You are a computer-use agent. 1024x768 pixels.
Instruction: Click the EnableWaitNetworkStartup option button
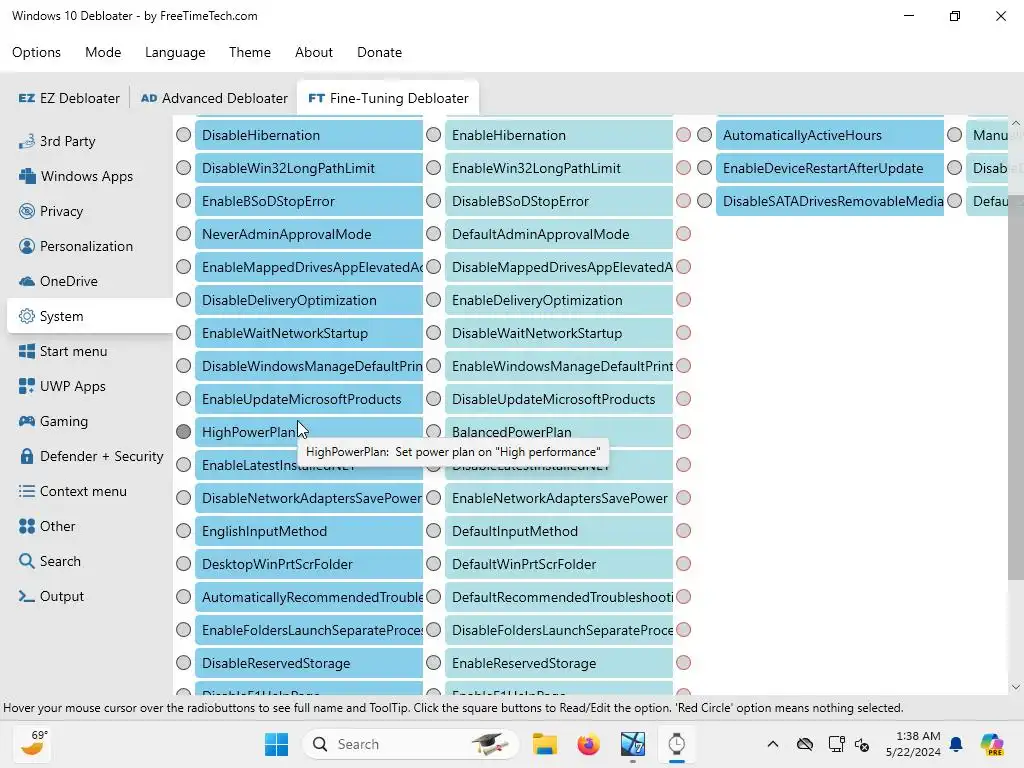[x=309, y=333]
